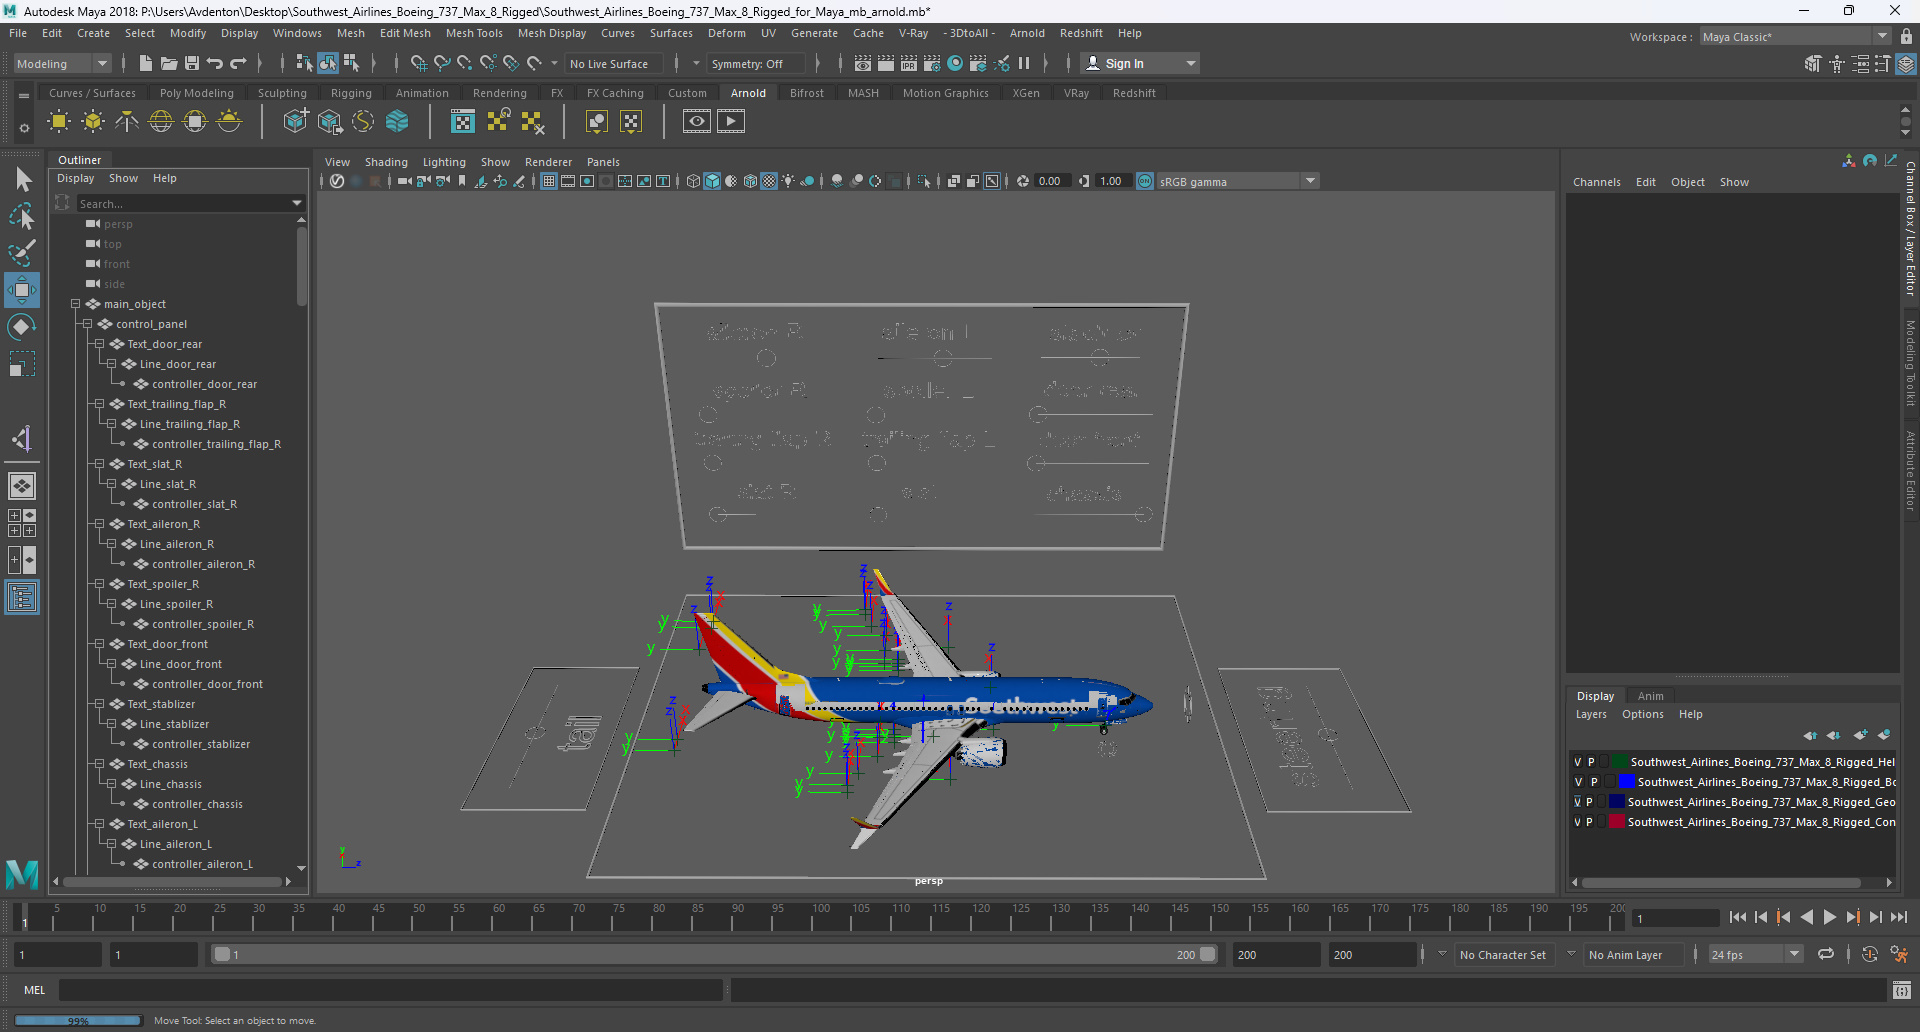
Task: Toggle playback P of Rigged_Geo layer
Action: pyautogui.click(x=1589, y=802)
